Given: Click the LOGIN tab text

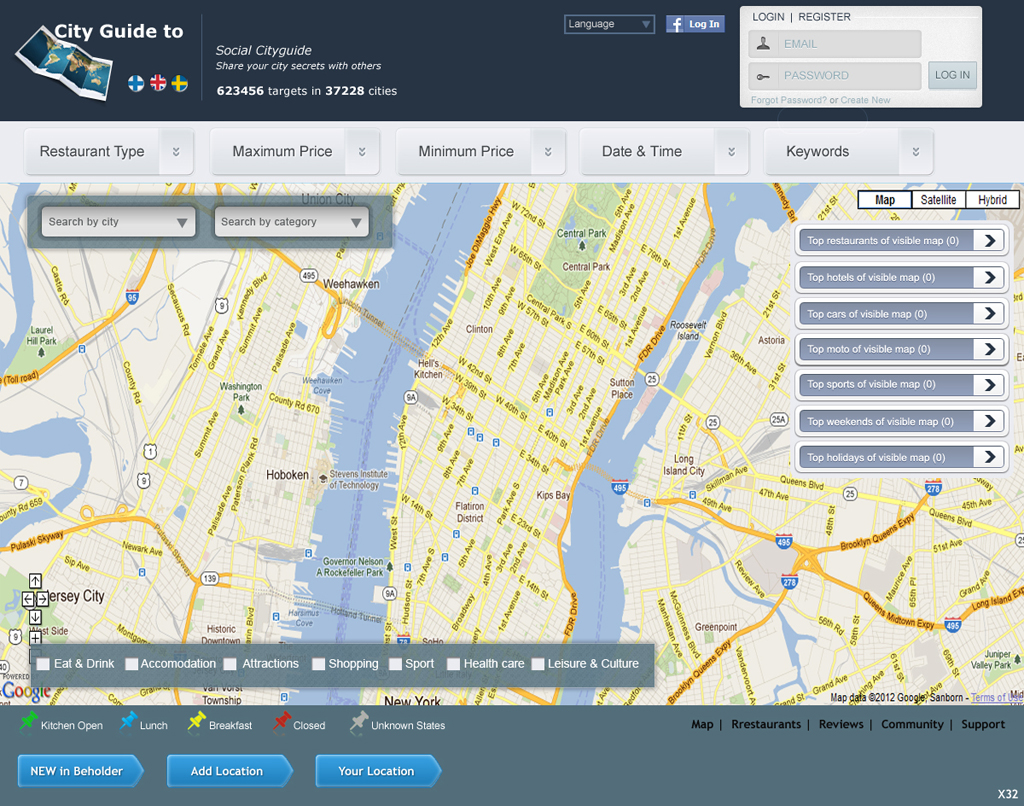Looking at the screenshot, I should tap(768, 17).
